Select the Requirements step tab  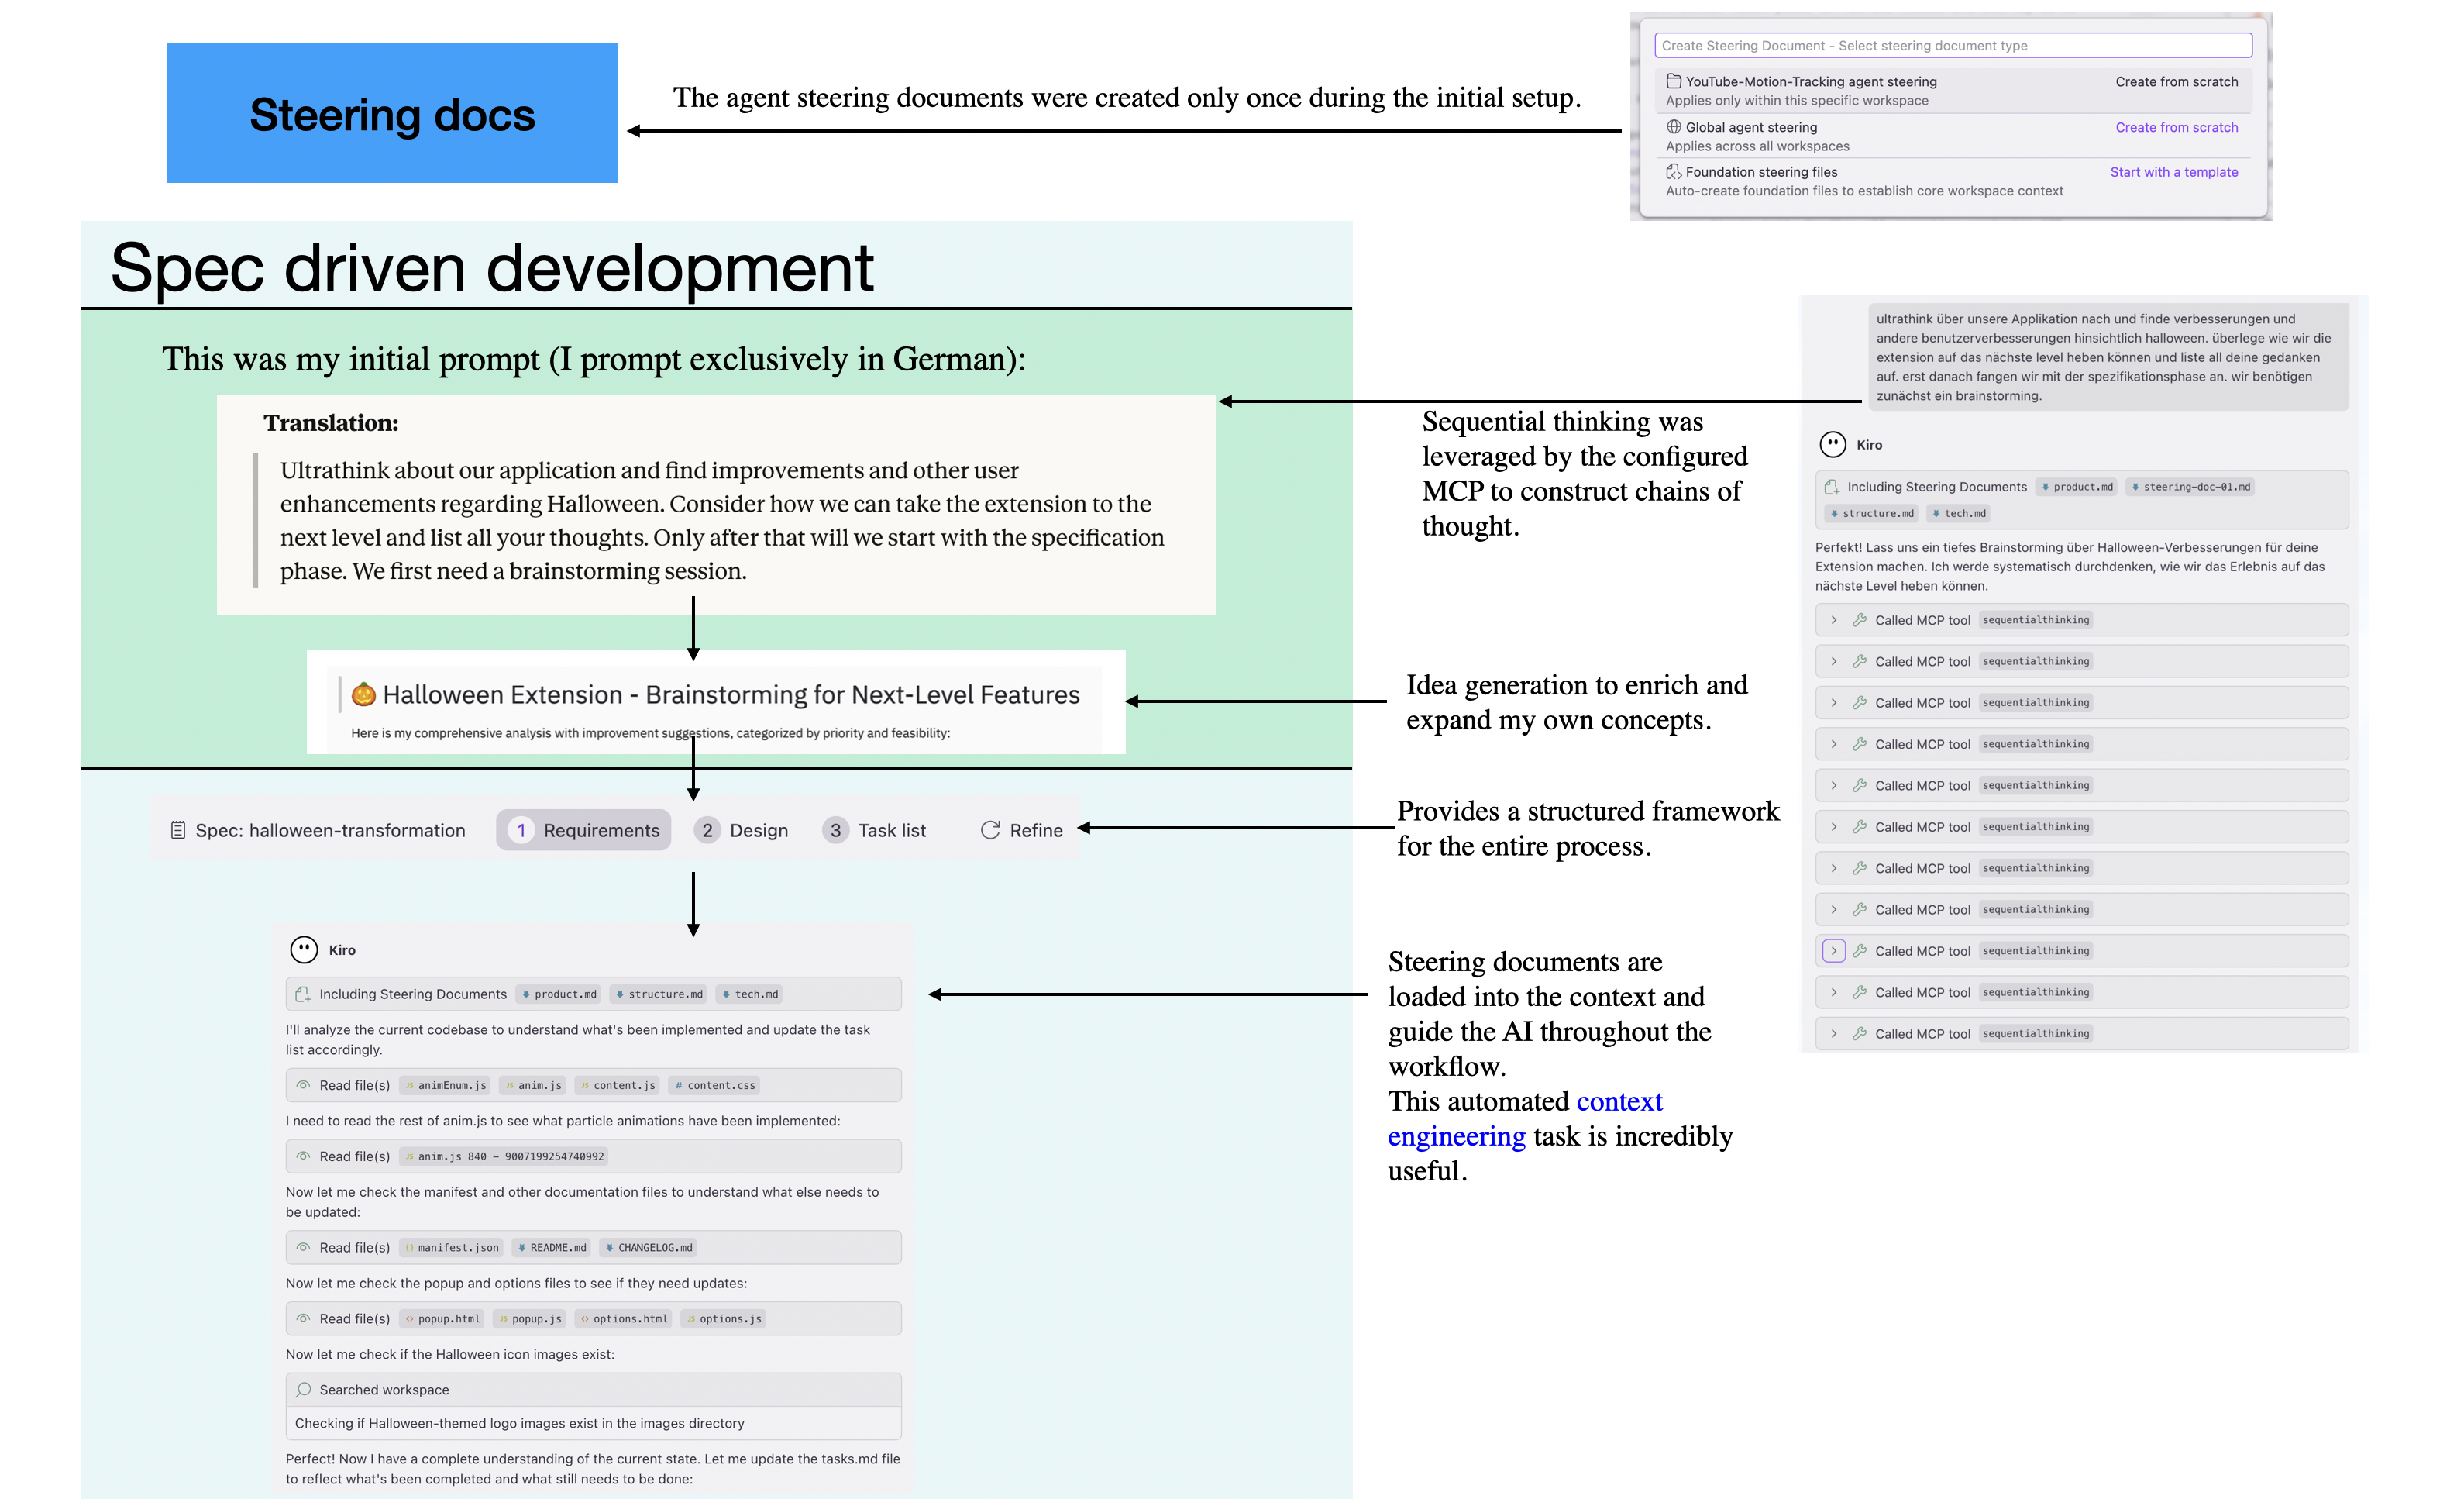coord(584,830)
